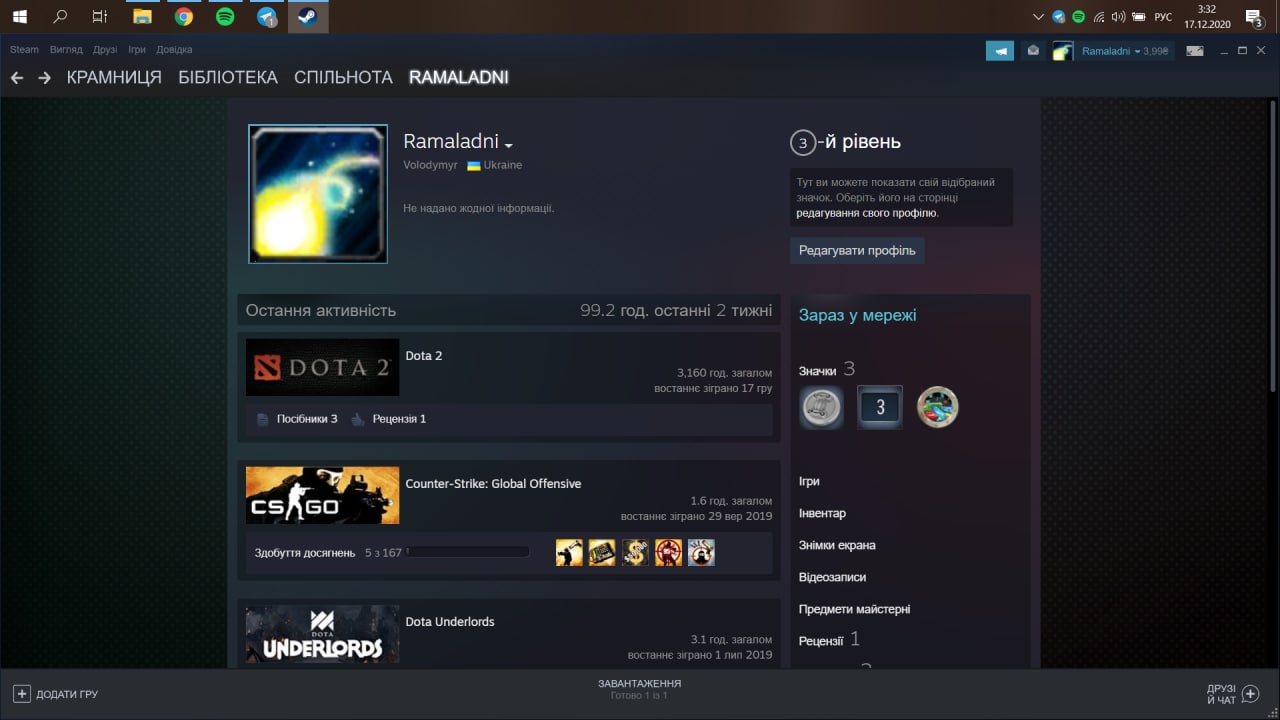
Task: Open the Dota Underlords game banner
Action: tap(322, 634)
